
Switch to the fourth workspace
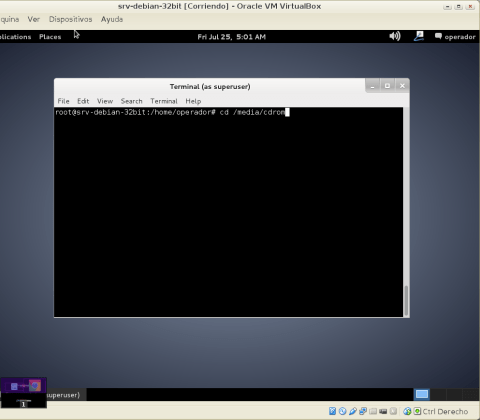click(x=471, y=394)
